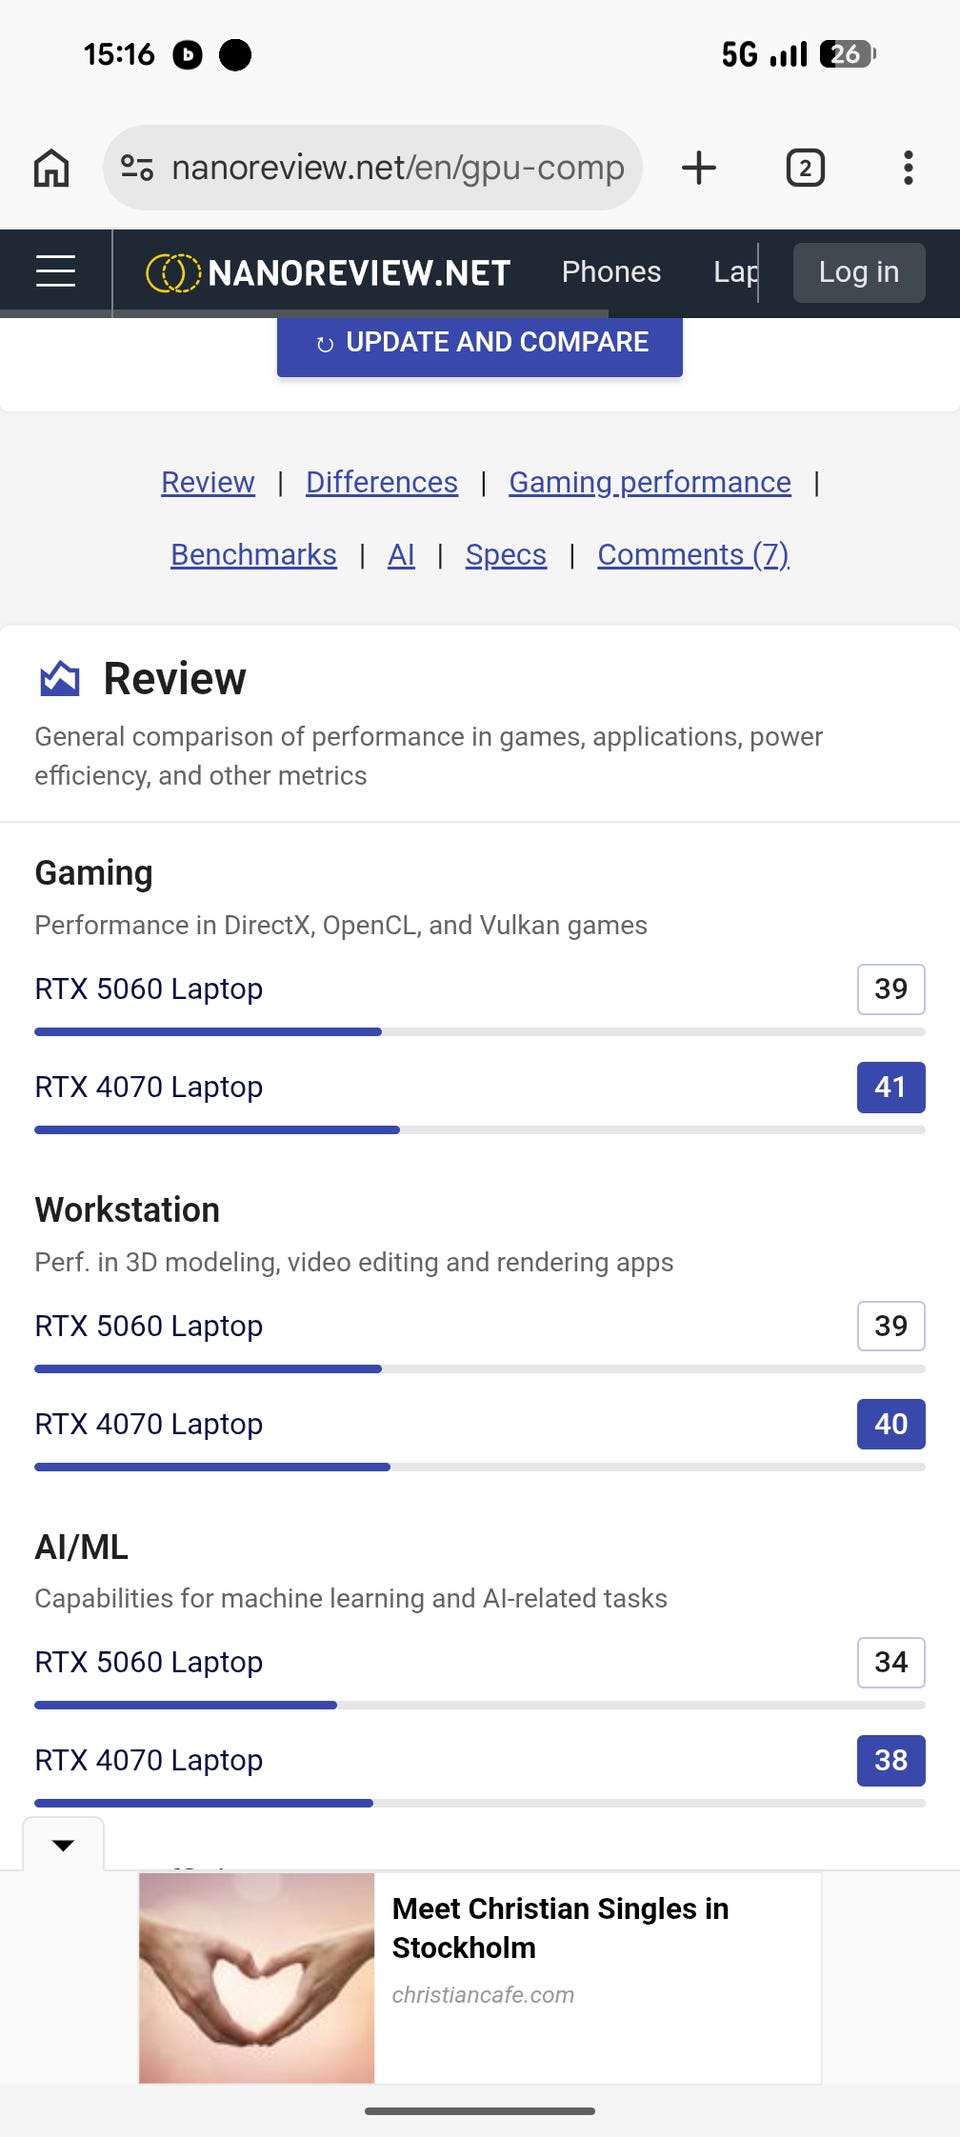The image size is (960, 2137).
Task: Click the Workstation RTX 4070 progress bar
Action: tap(480, 1467)
